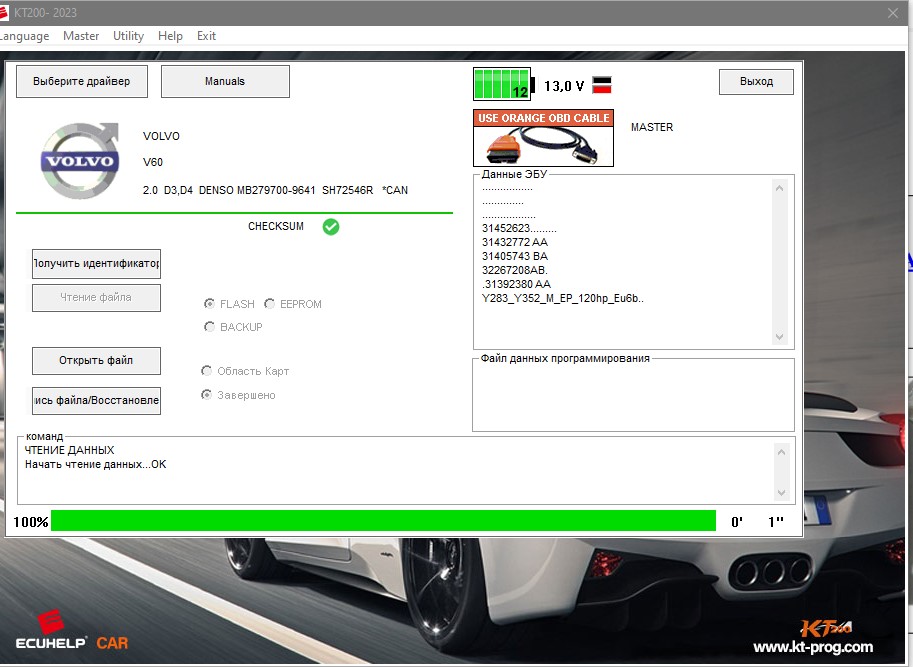Click the Manuals button
This screenshot has width=913, height=667.
(225, 81)
